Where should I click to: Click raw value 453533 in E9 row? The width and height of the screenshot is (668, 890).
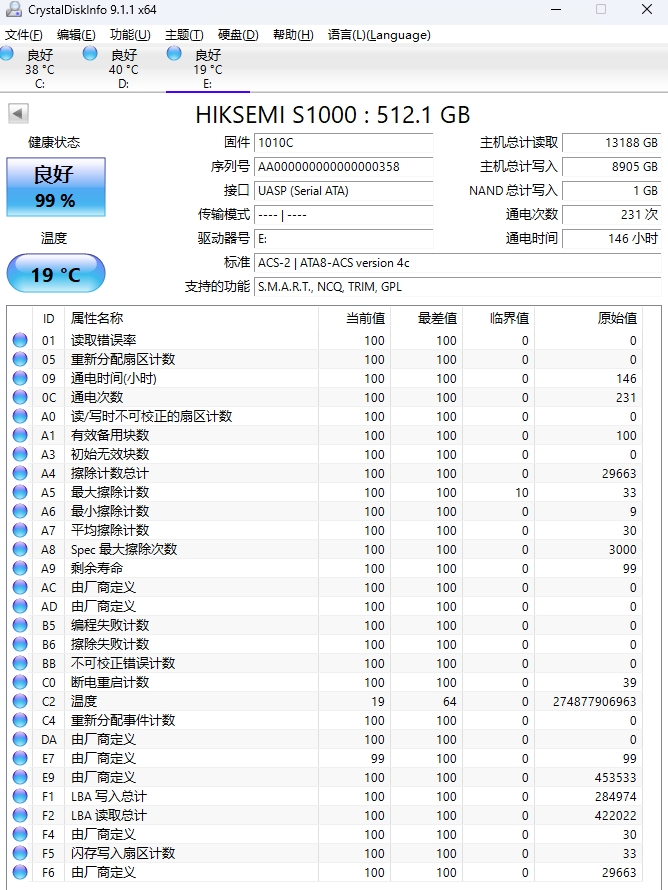pos(615,778)
